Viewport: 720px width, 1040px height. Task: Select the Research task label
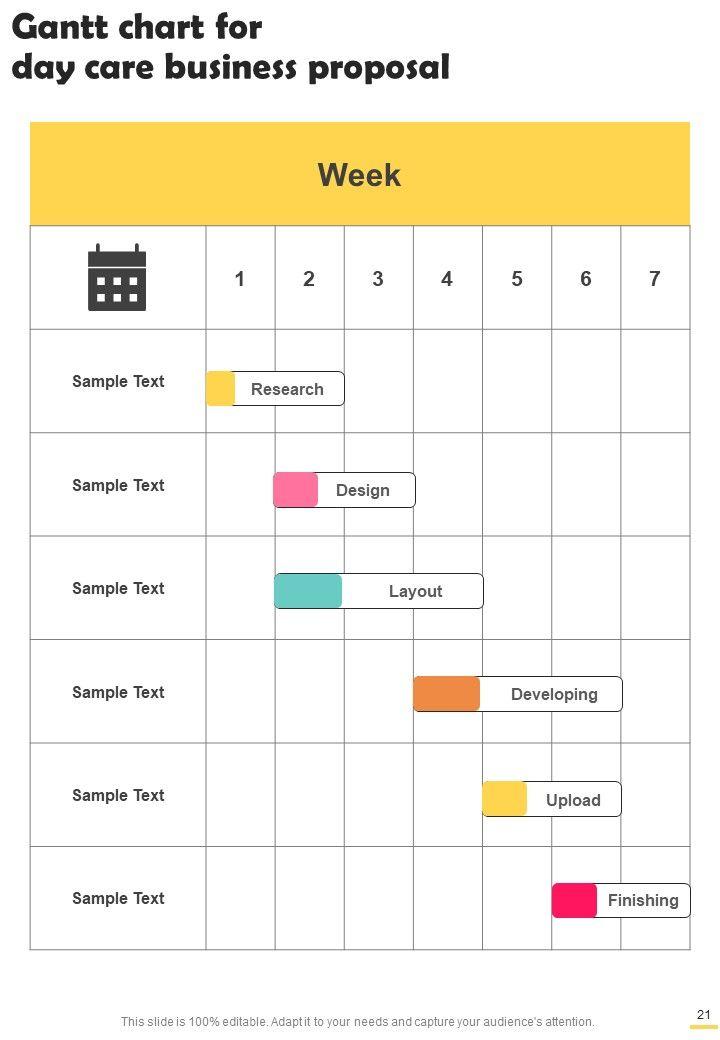pyautogui.click(x=287, y=389)
